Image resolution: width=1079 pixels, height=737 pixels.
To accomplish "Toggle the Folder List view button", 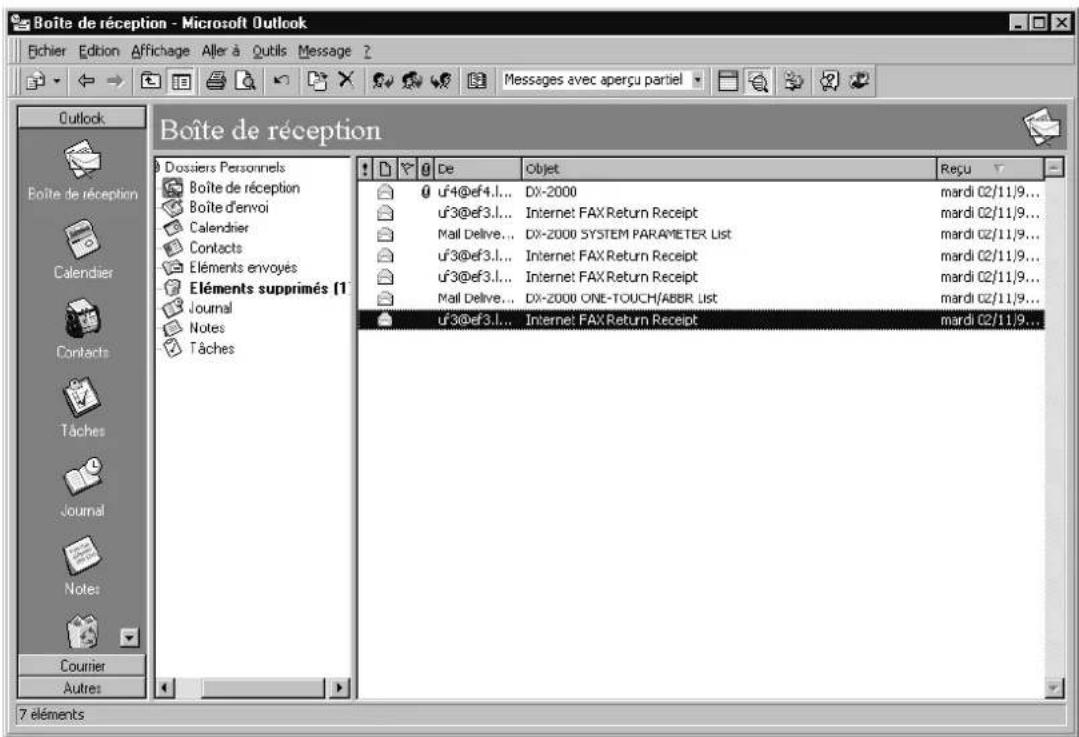I will [181, 81].
